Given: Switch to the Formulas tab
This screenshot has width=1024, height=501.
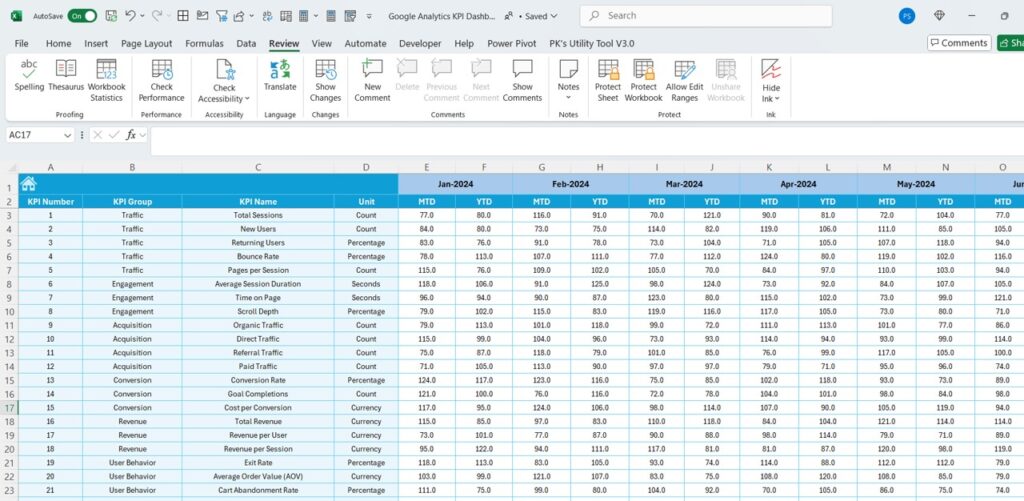Looking at the screenshot, I should (x=204, y=43).
